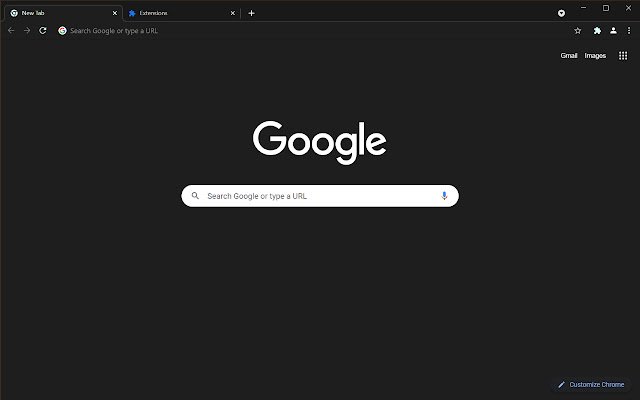Image resolution: width=640 pixels, height=400 pixels.
Task: Close the Extensions tab
Action: tap(233, 13)
